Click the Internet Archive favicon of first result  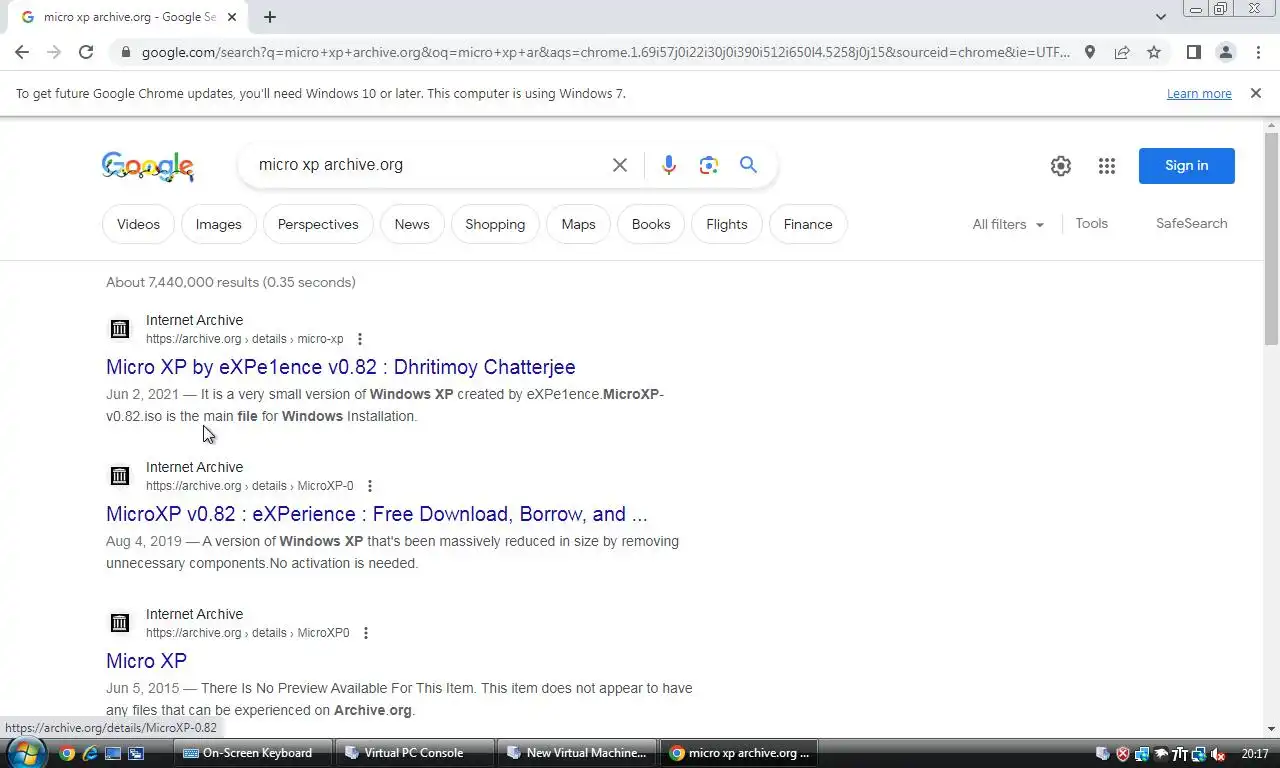coord(120,329)
